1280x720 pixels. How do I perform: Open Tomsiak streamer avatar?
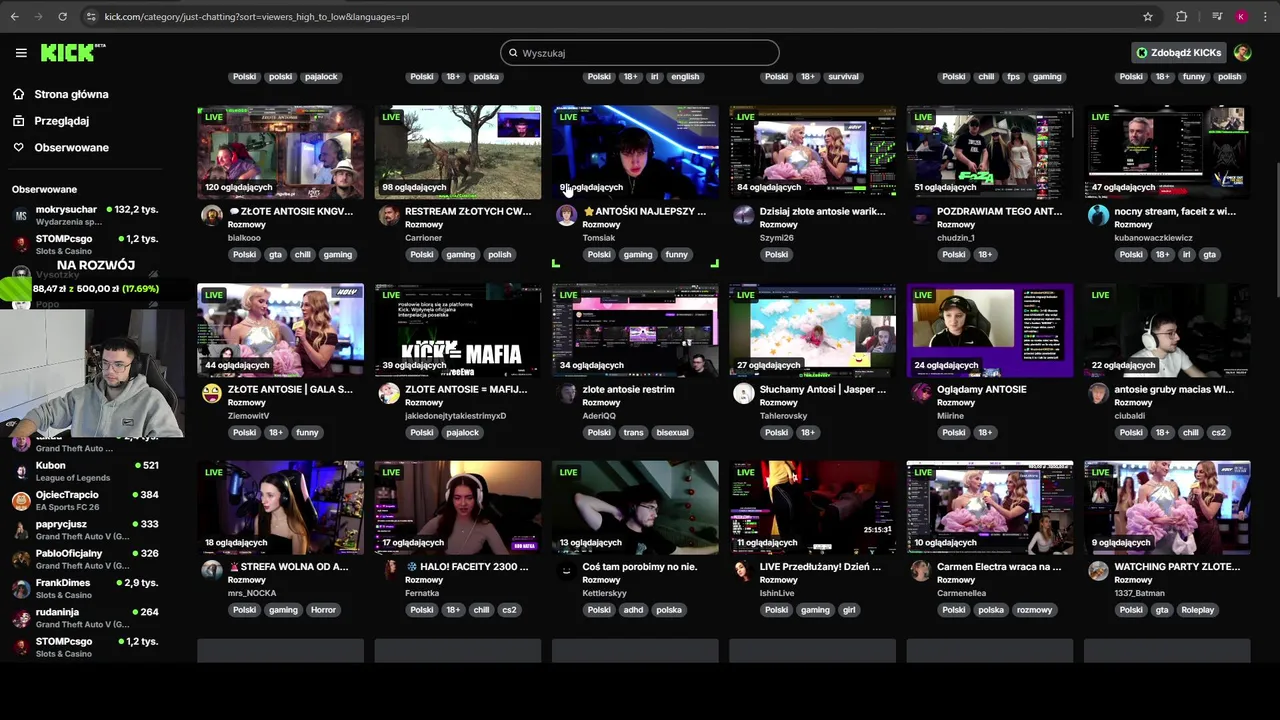pos(566,215)
